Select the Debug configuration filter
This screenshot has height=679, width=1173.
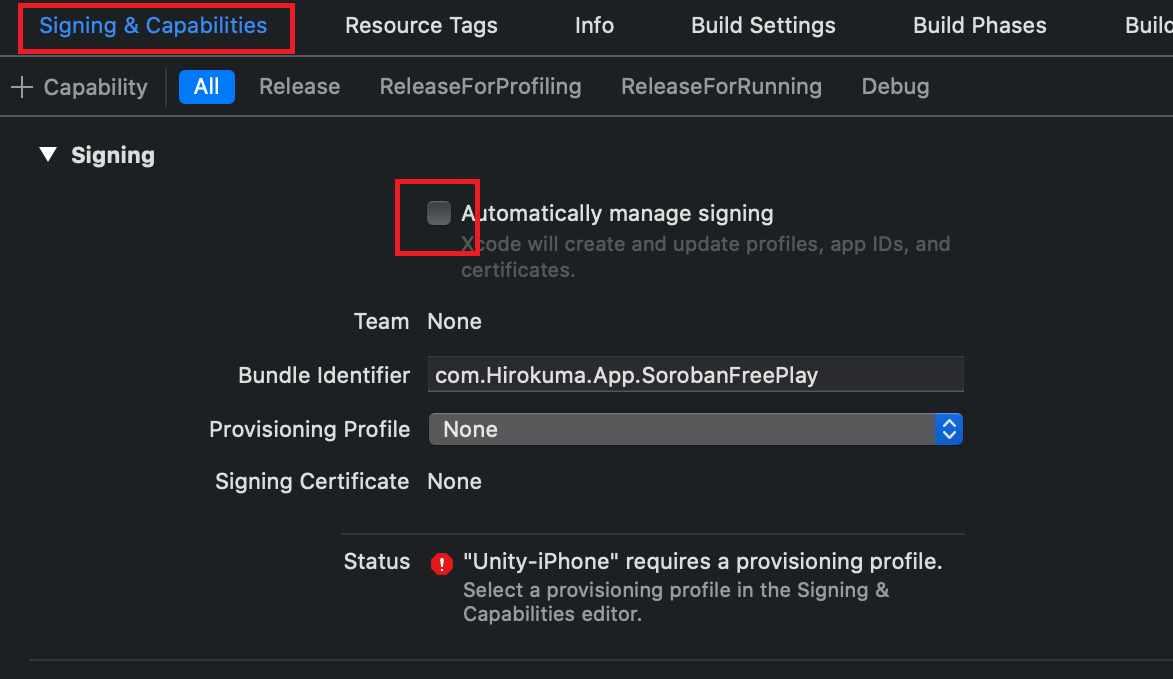894,86
